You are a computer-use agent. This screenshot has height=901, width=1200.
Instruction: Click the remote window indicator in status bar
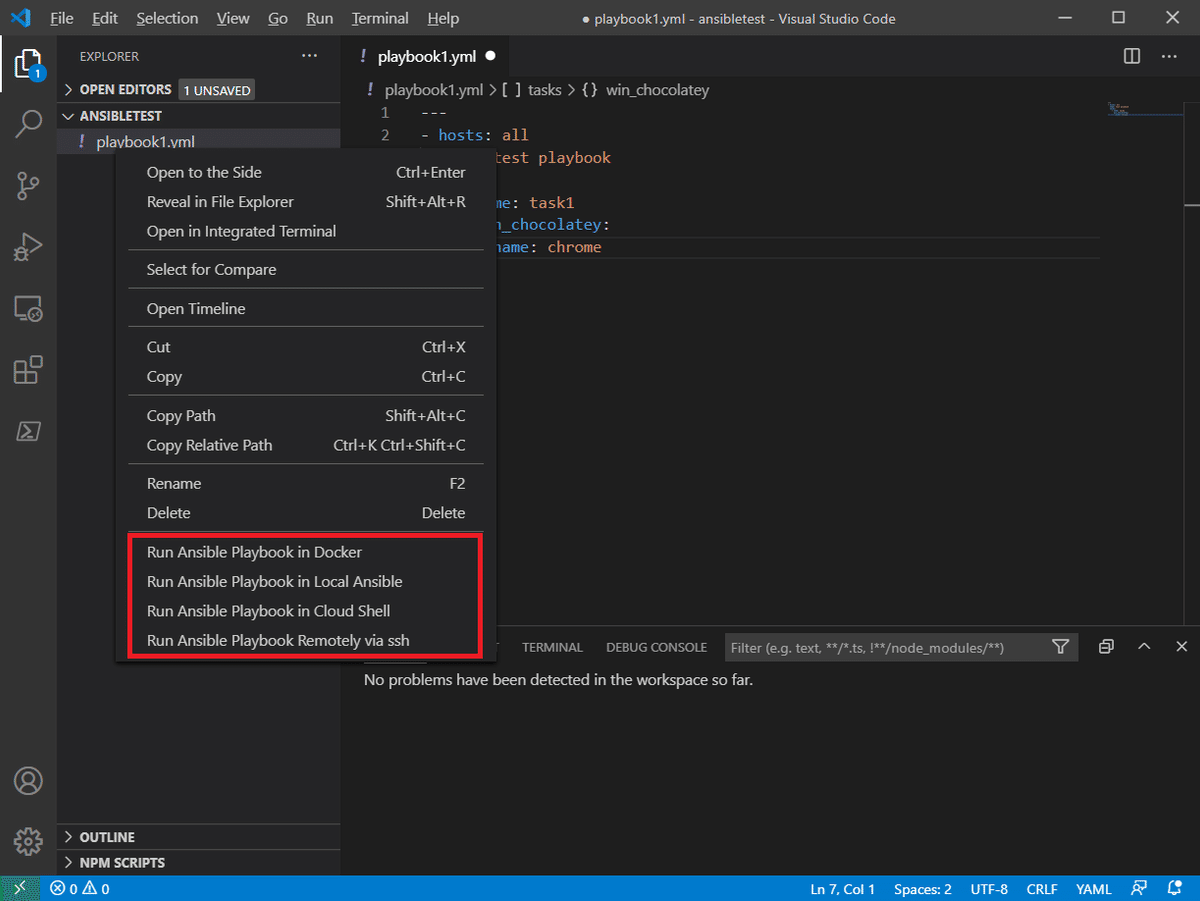pos(20,888)
